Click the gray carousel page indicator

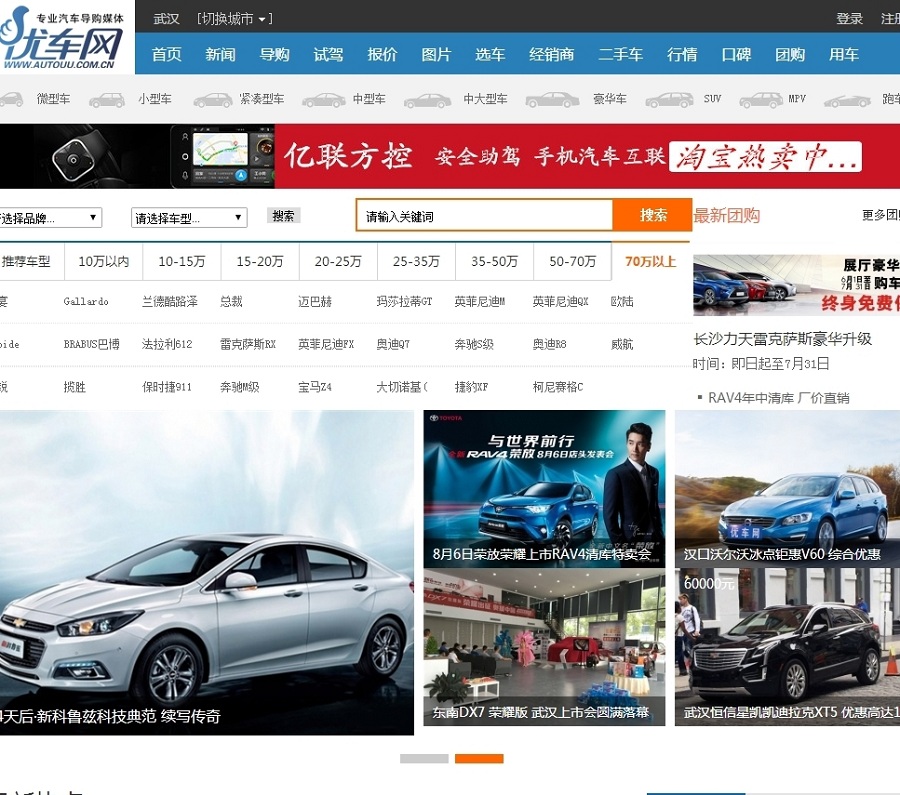[x=424, y=759]
